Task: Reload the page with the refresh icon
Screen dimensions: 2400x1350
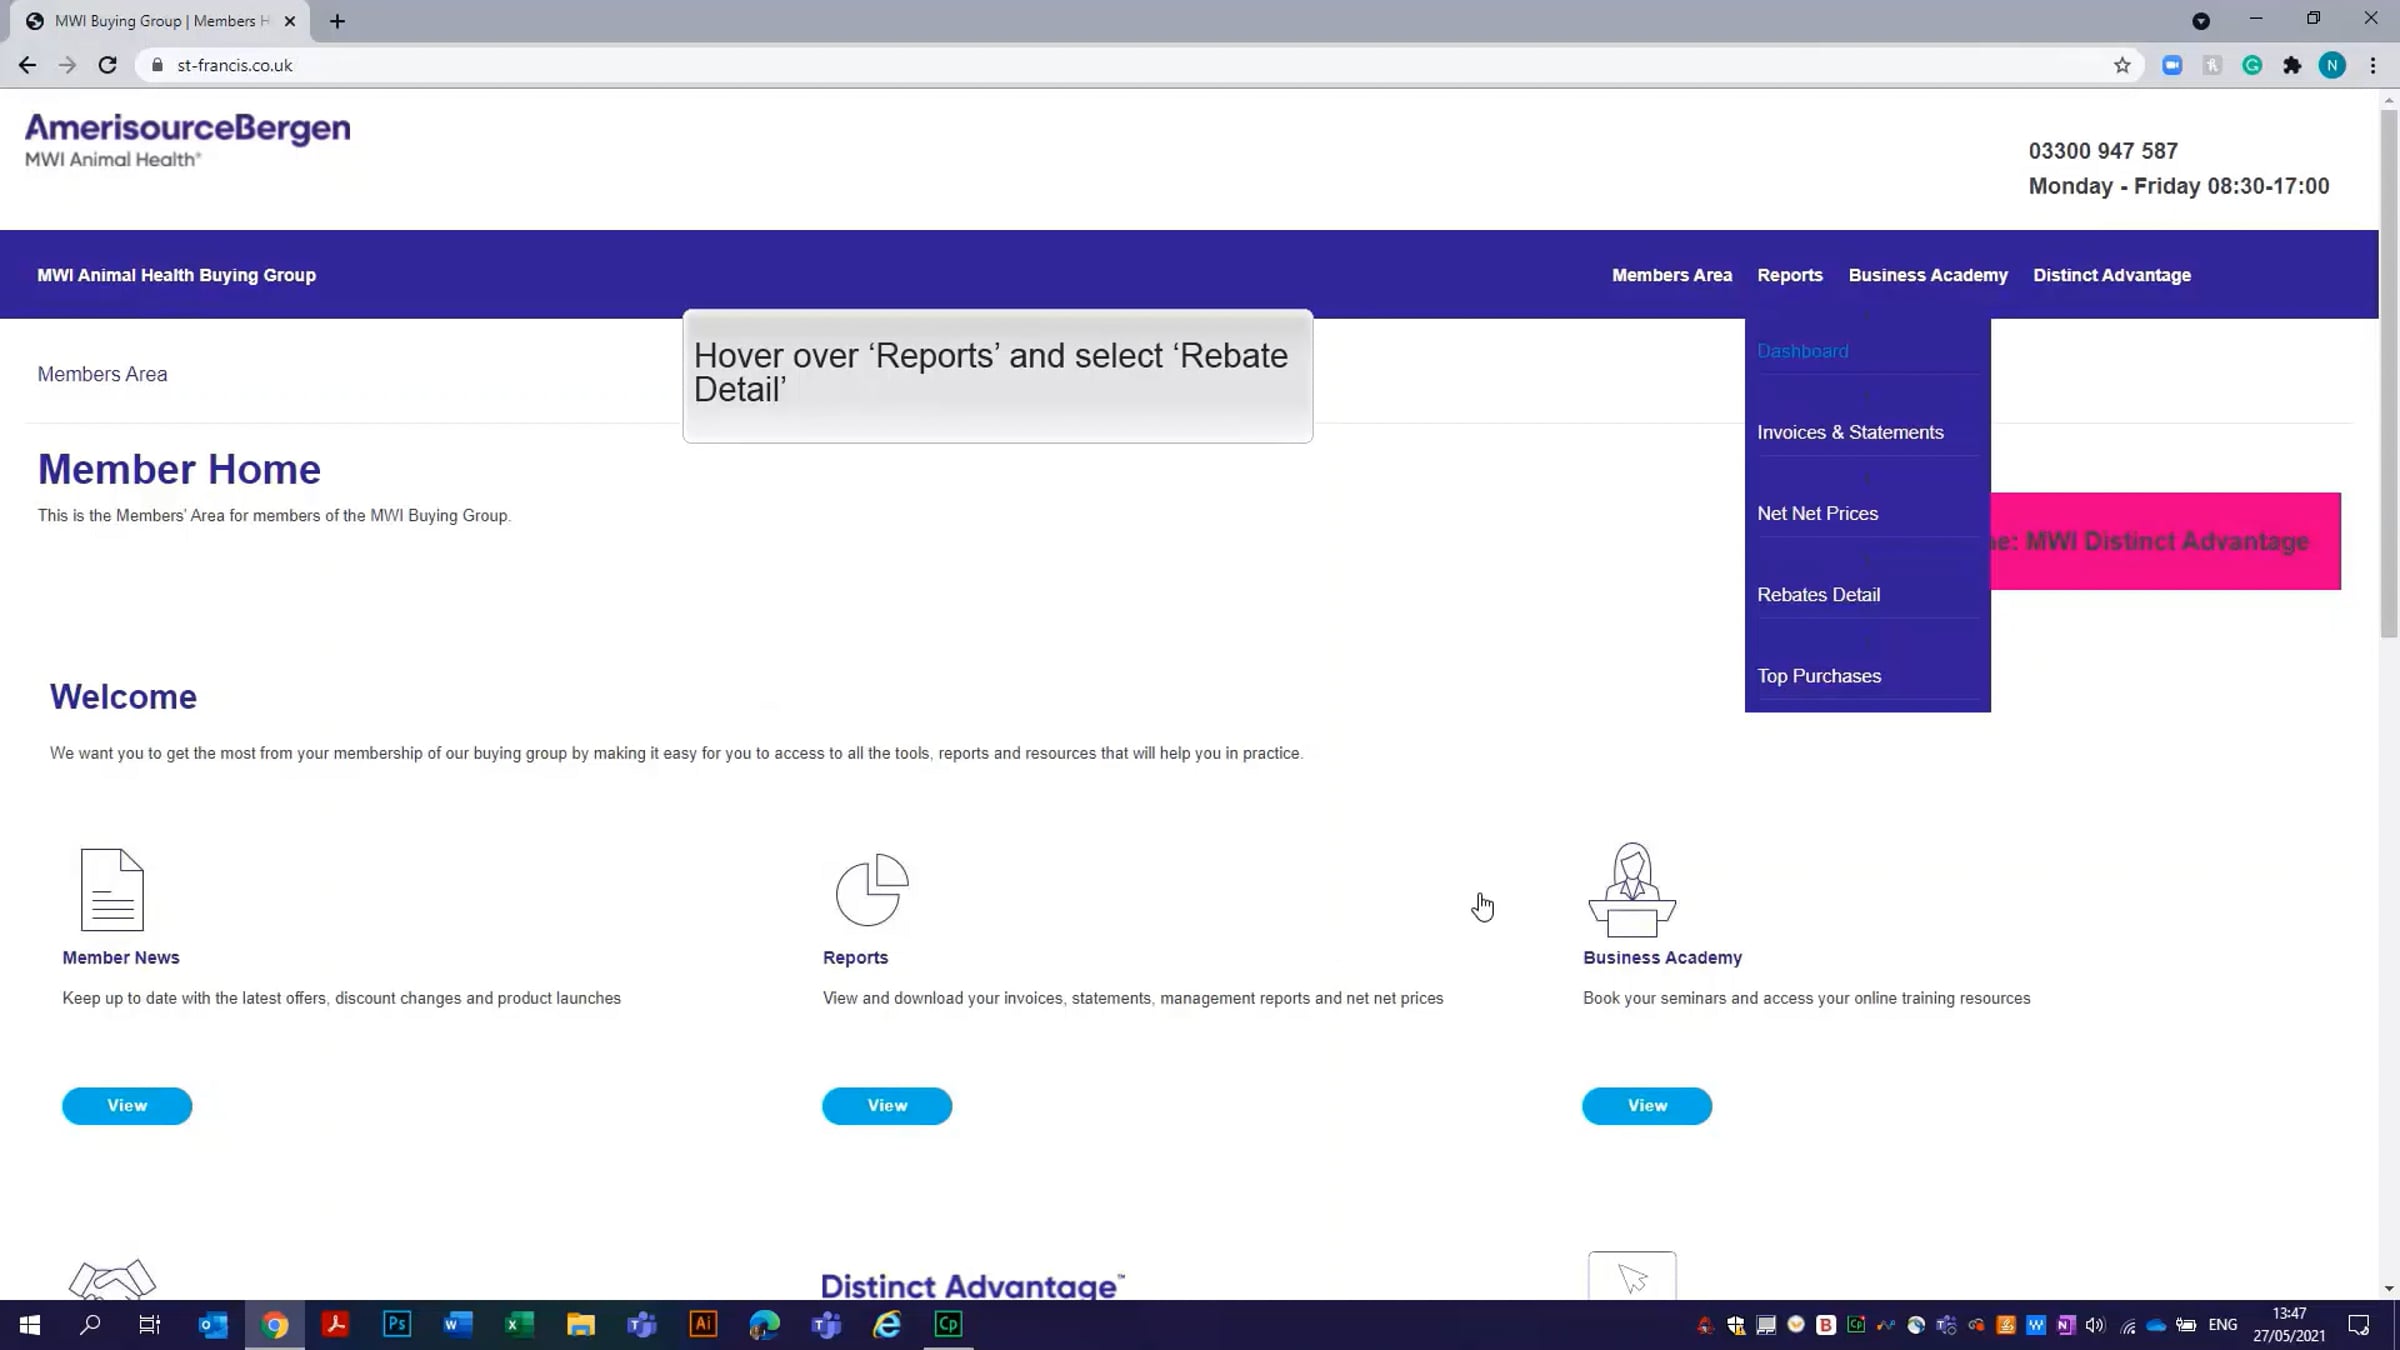Action: click(107, 65)
